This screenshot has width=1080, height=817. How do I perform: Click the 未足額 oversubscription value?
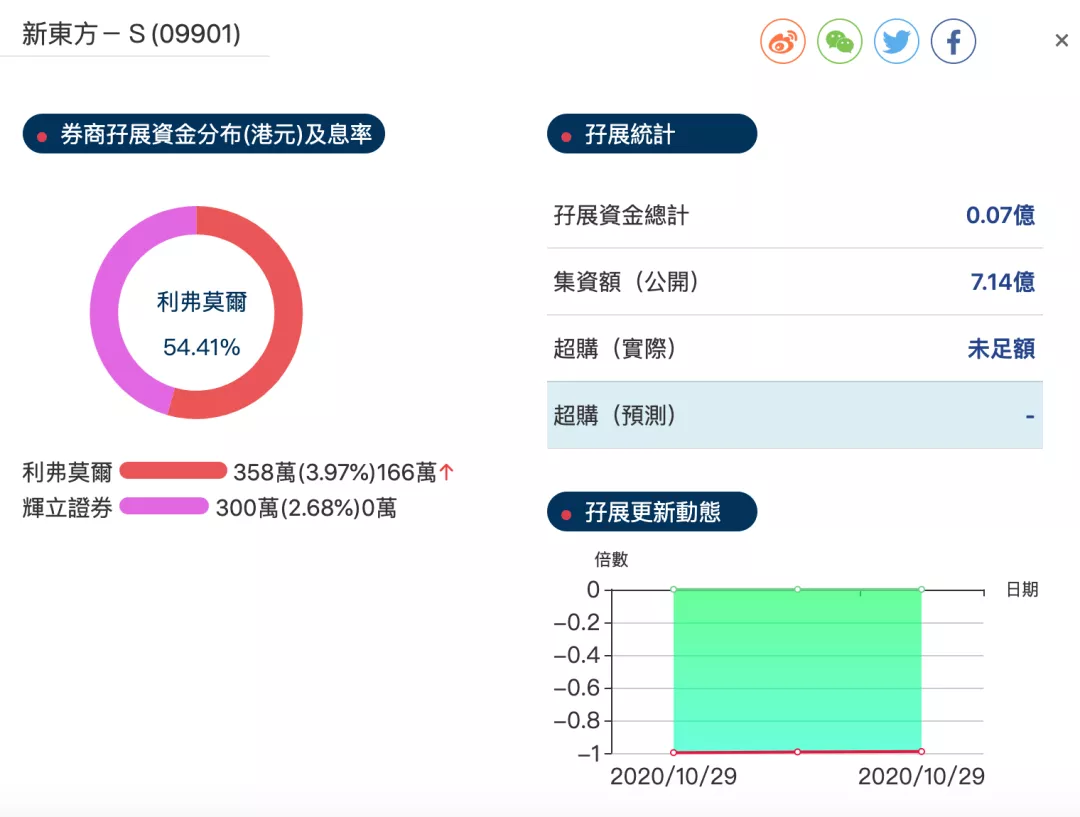(x=1000, y=349)
